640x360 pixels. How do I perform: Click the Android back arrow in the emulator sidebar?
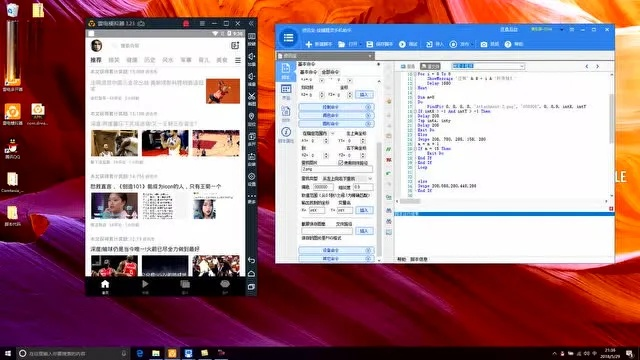tap(251, 260)
